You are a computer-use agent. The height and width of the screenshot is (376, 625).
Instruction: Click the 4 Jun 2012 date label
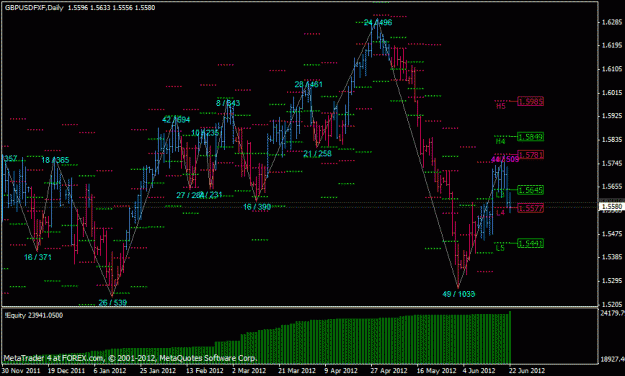click(x=479, y=370)
